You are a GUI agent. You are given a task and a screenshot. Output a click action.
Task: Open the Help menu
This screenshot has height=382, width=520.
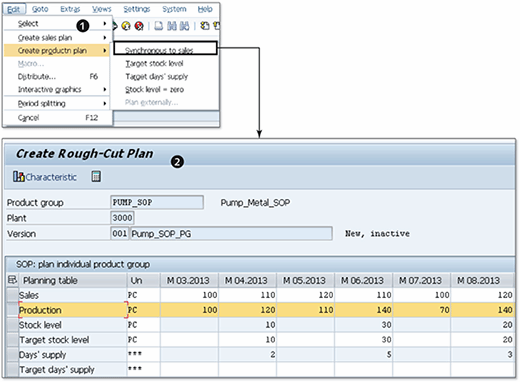coord(205,9)
